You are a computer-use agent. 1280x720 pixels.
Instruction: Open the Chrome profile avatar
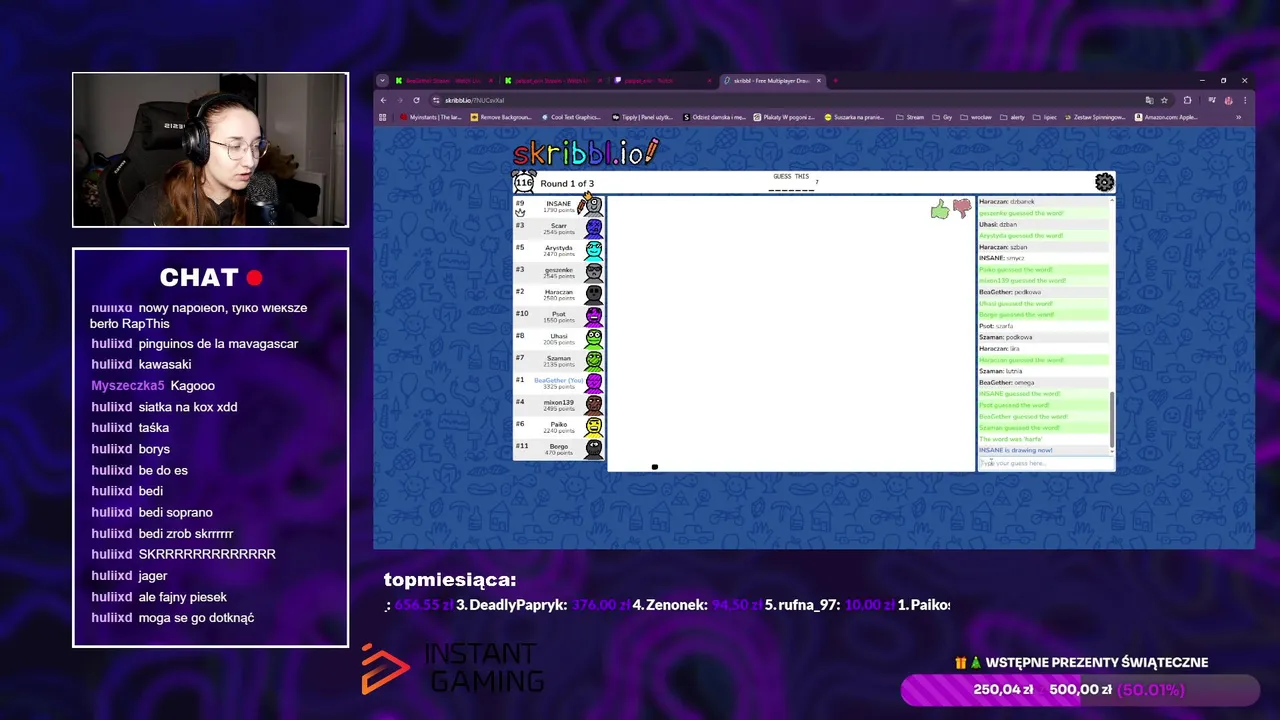click(x=1228, y=100)
